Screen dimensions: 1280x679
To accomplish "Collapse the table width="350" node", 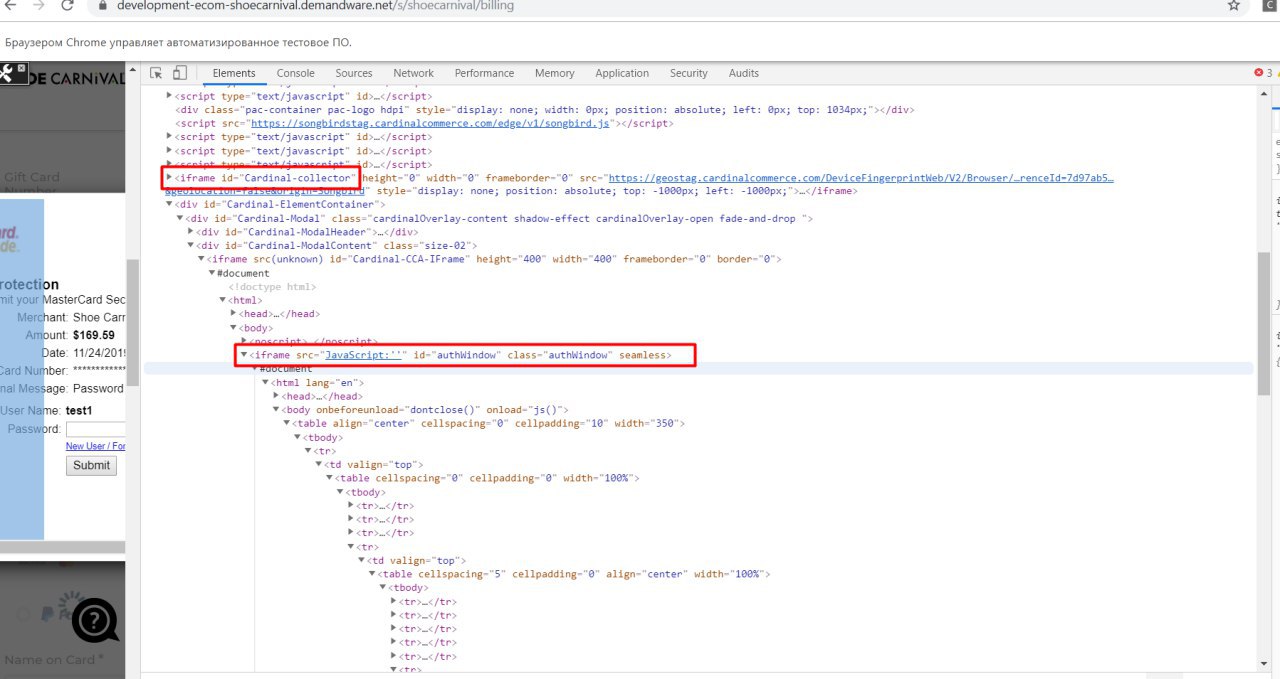I will click(x=286, y=424).
